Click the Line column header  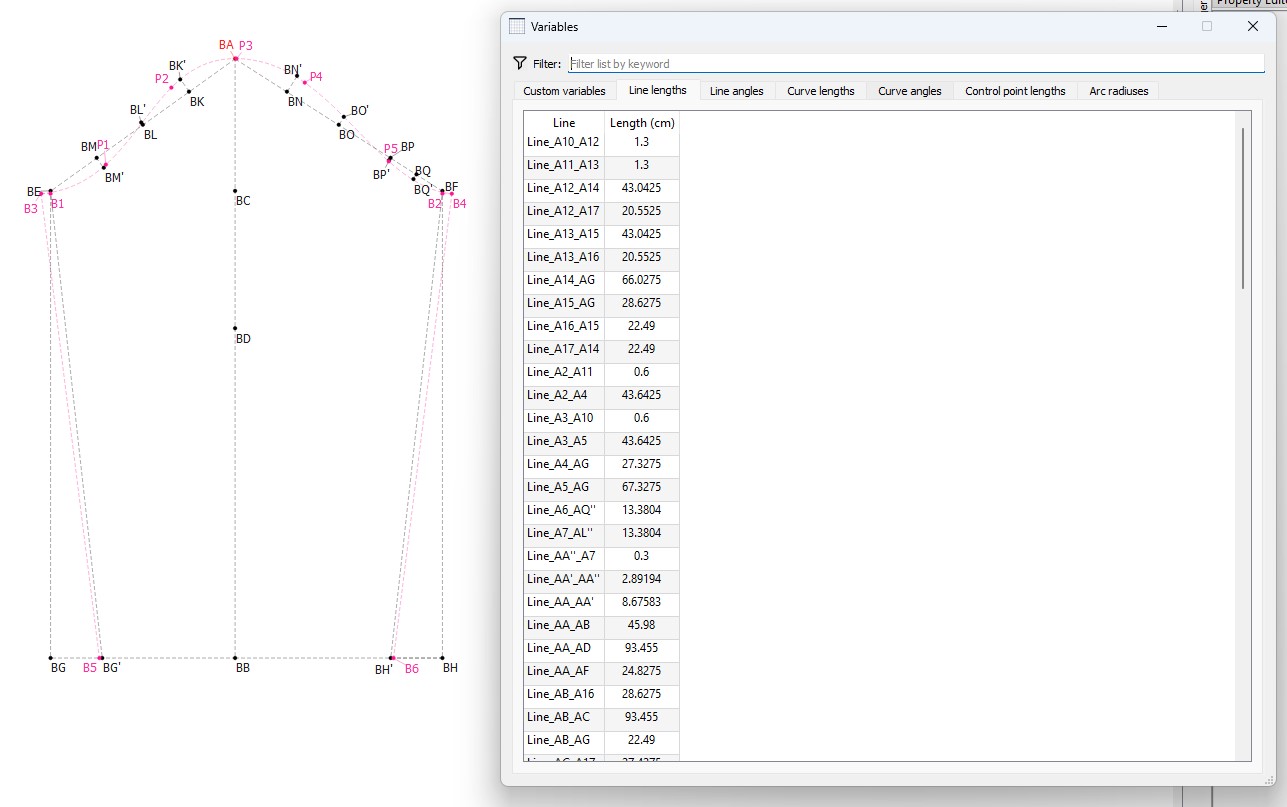564,123
